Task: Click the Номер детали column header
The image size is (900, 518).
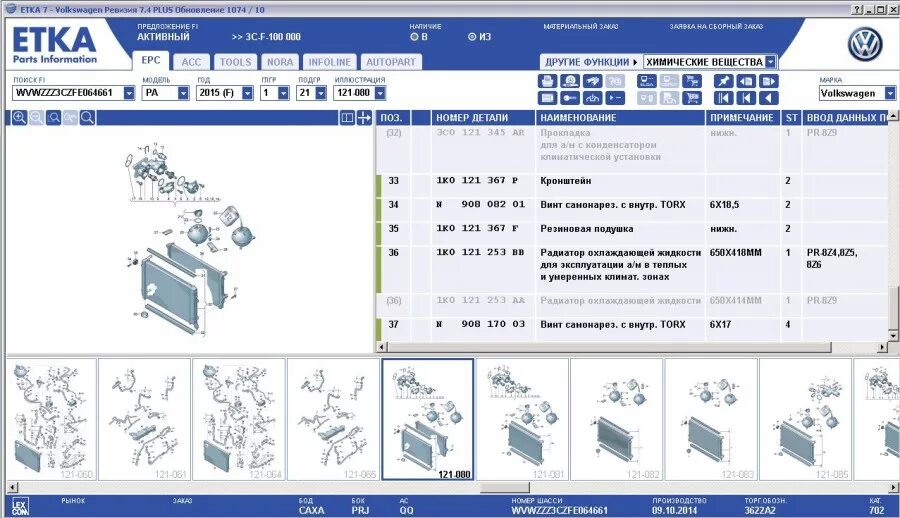Action: pyautogui.click(x=483, y=118)
